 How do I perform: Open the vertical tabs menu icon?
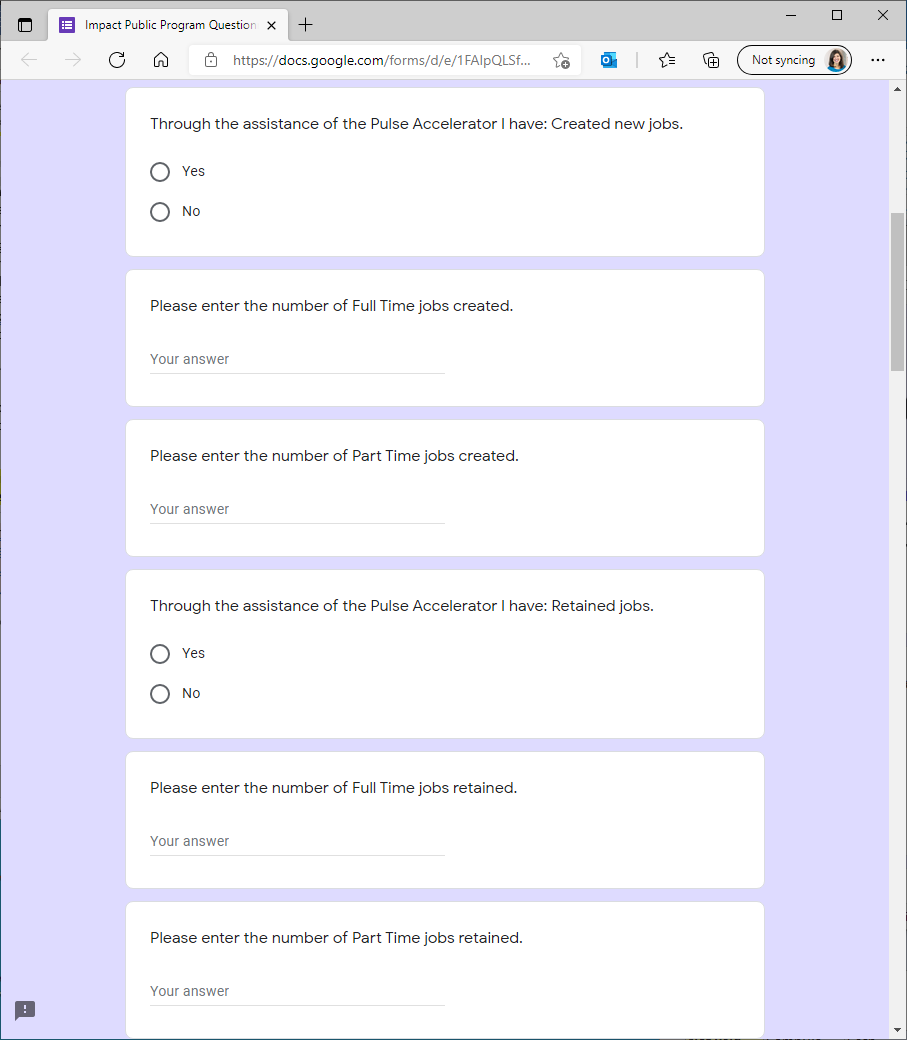pyautogui.click(x=25, y=25)
